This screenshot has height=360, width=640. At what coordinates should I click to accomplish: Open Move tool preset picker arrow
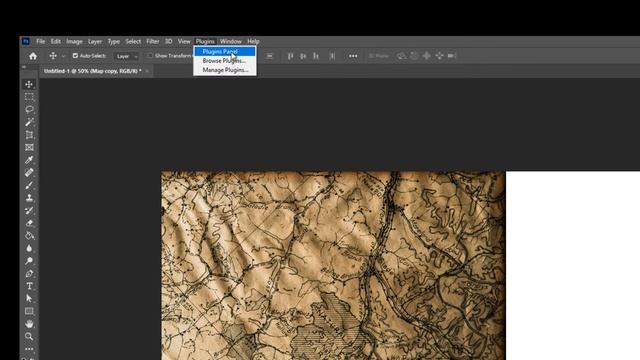[63, 56]
